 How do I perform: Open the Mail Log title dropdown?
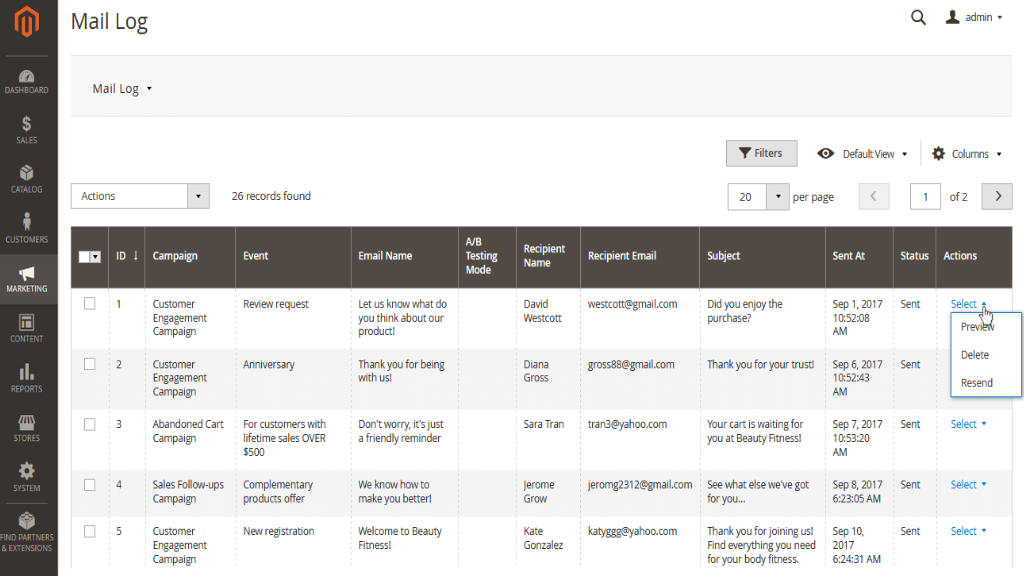pyautogui.click(x=122, y=89)
